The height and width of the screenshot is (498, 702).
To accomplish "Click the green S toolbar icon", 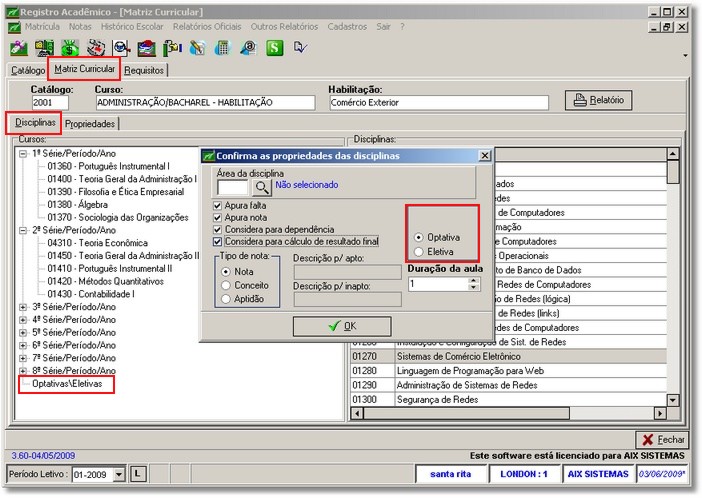I will click(273, 47).
